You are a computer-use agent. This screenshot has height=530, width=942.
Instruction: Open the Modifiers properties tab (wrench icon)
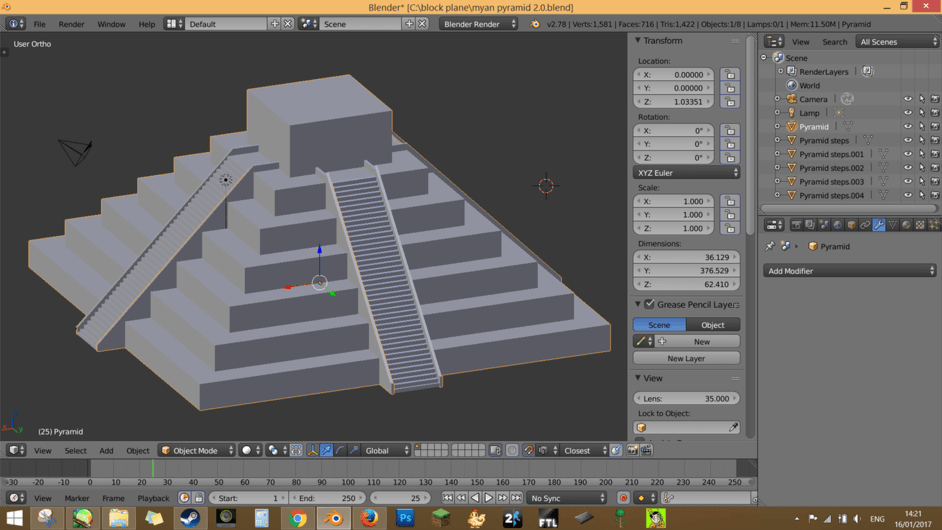879,225
